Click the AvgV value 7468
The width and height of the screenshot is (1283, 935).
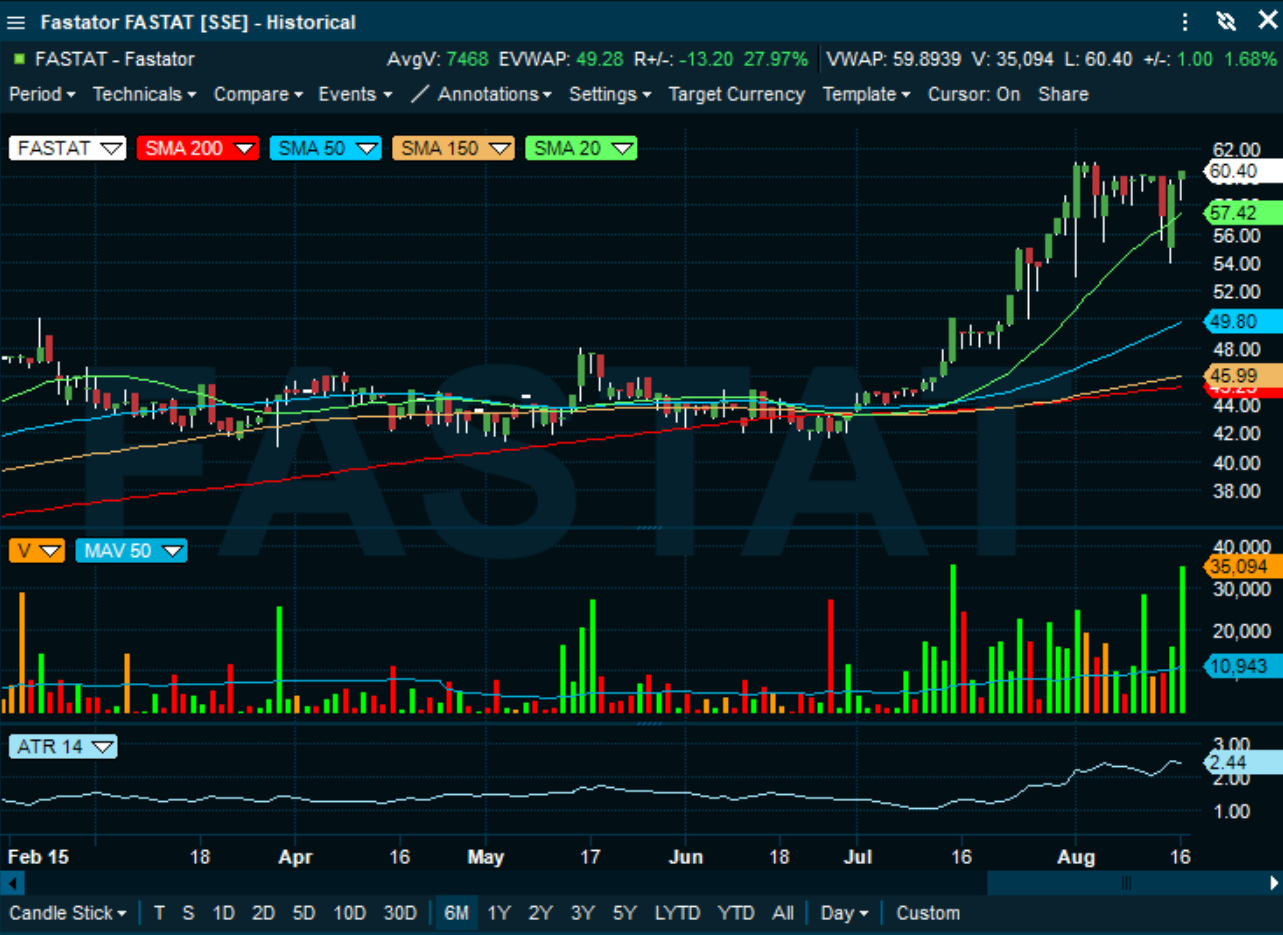click(467, 59)
